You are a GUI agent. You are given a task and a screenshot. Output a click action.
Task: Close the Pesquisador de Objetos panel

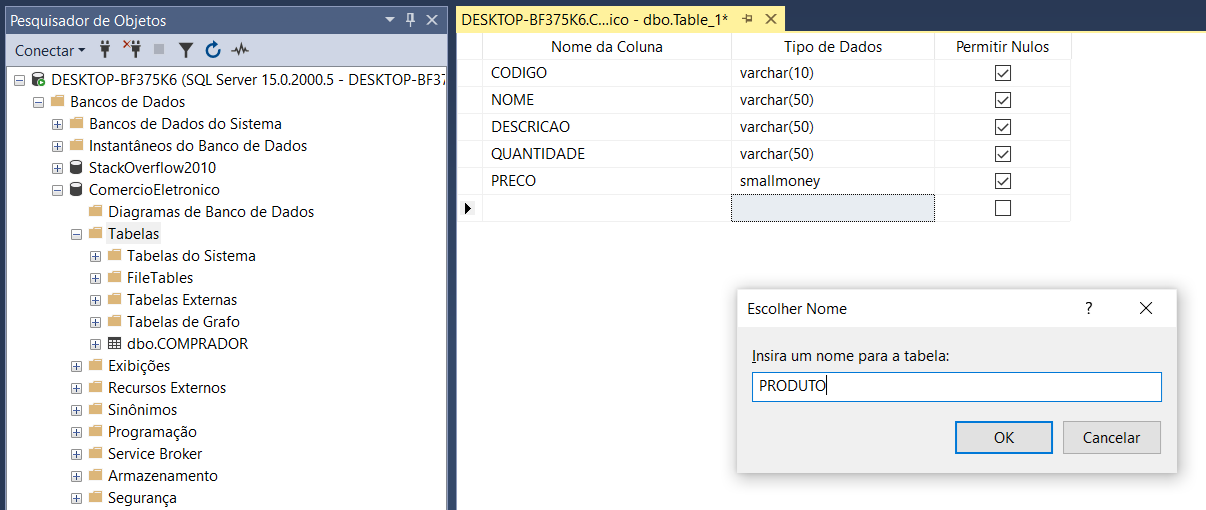point(432,20)
